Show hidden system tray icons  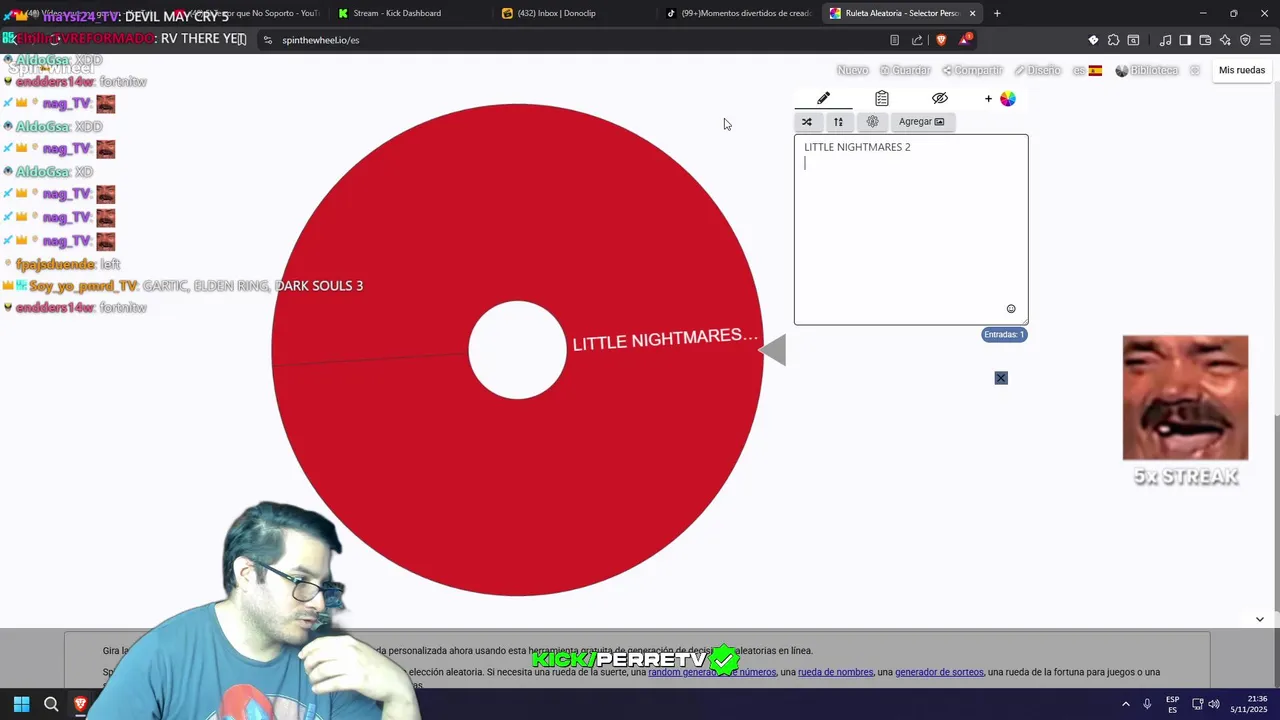click(x=1125, y=704)
